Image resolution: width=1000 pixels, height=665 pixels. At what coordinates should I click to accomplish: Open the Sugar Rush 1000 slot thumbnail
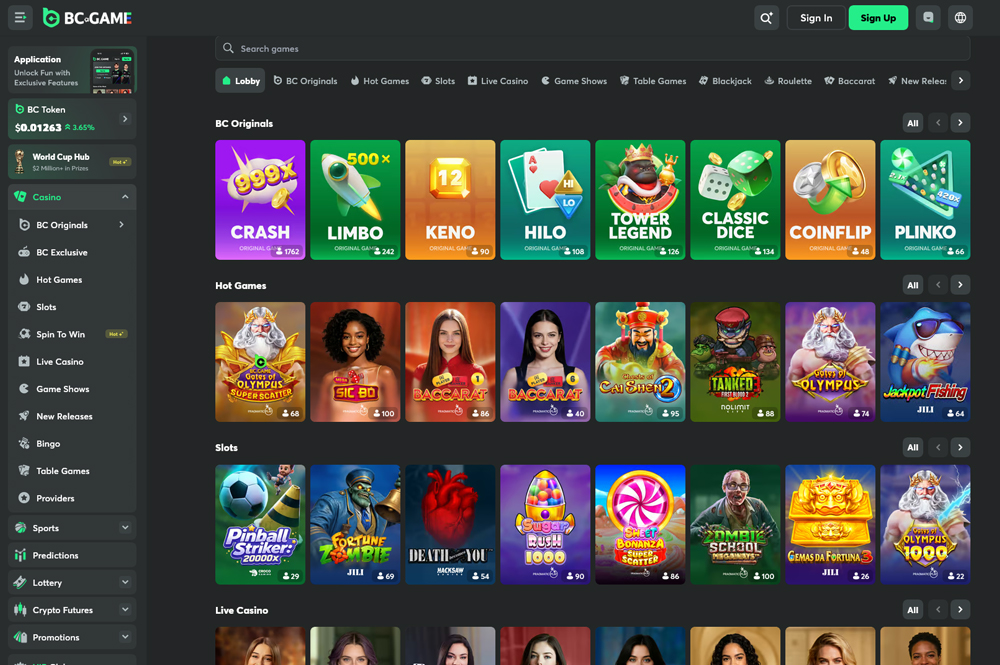click(x=545, y=525)
